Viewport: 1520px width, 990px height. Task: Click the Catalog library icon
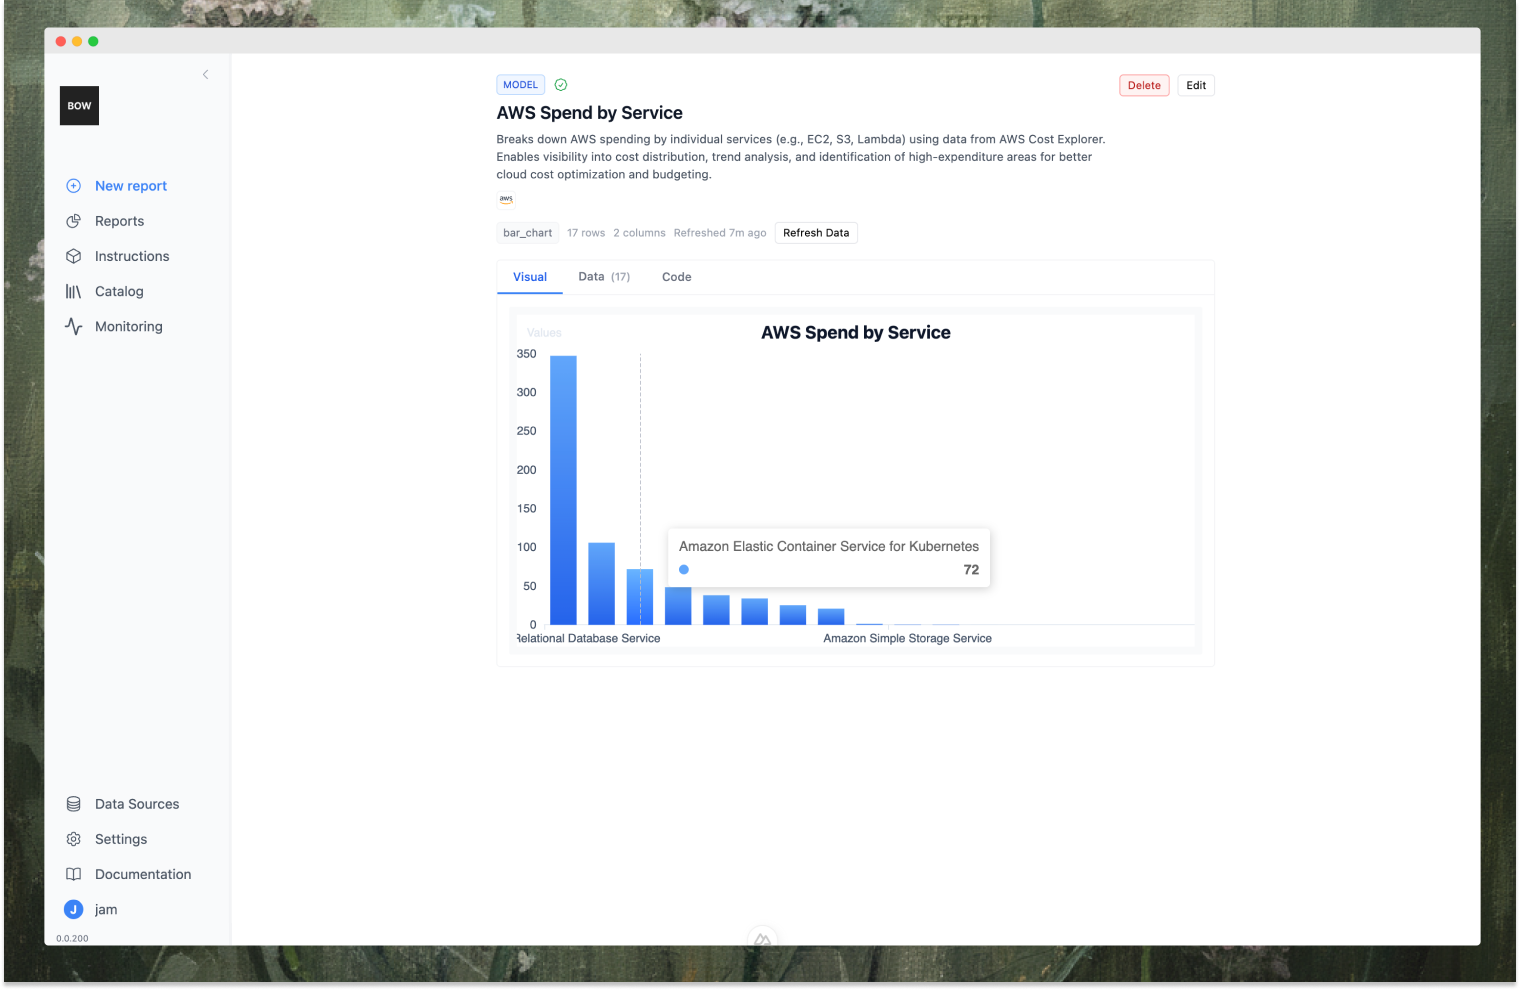tap(73, 291)
